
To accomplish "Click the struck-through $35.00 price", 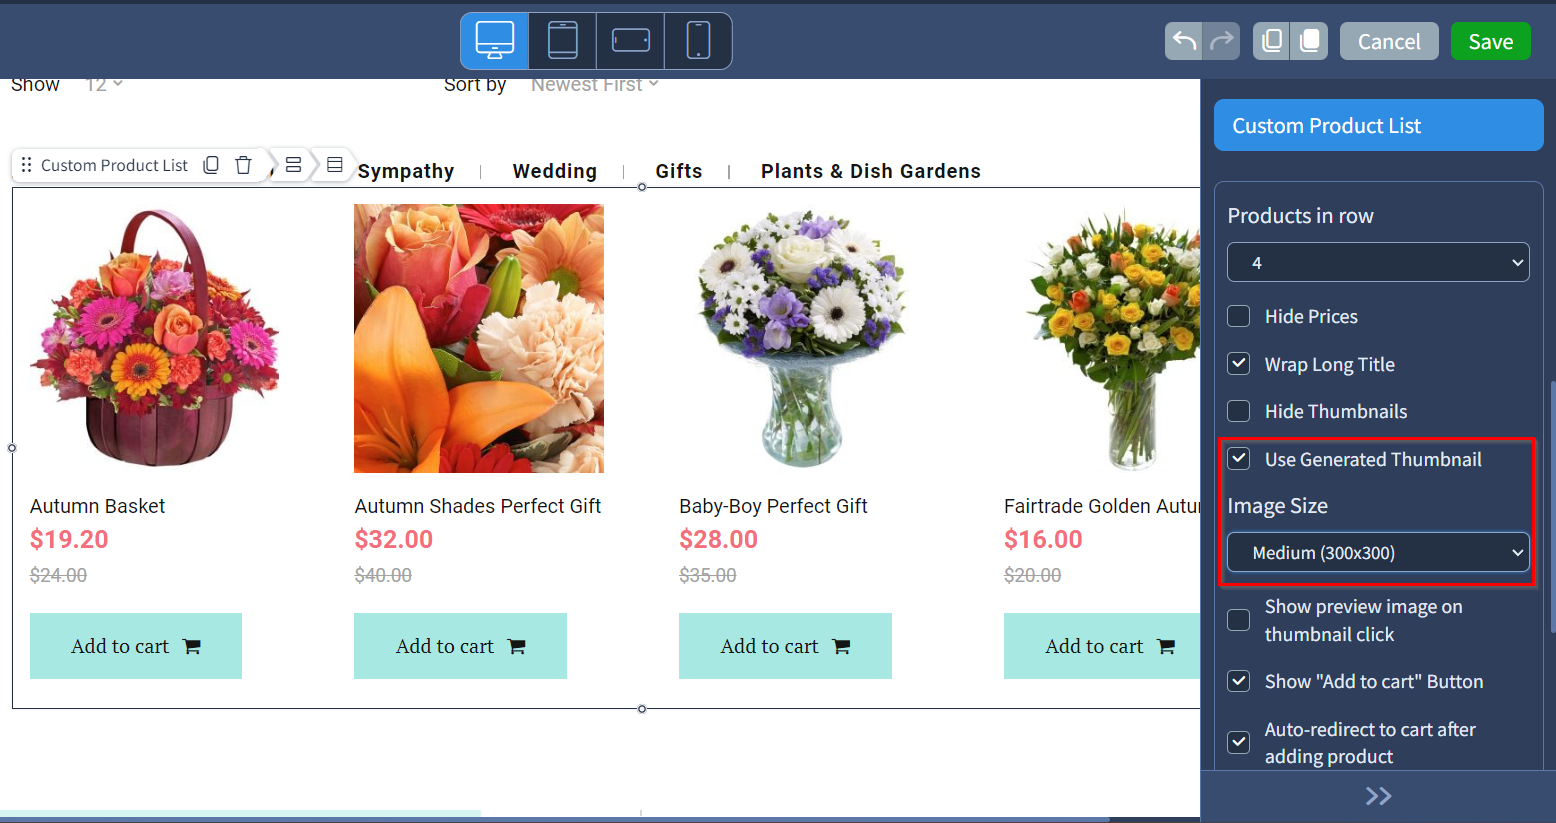I will click(x=708, y=575).
